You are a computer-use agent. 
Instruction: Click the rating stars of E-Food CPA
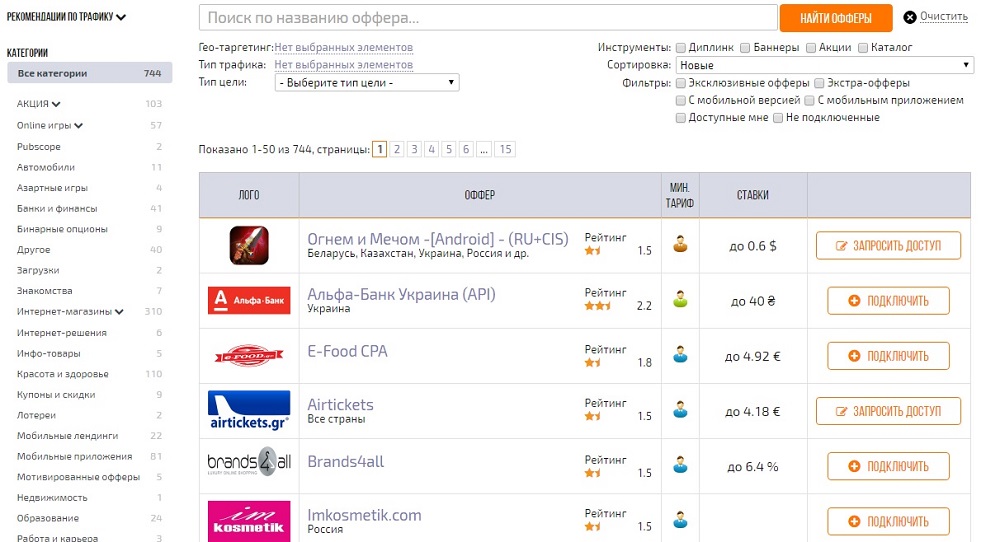[593, 362]
